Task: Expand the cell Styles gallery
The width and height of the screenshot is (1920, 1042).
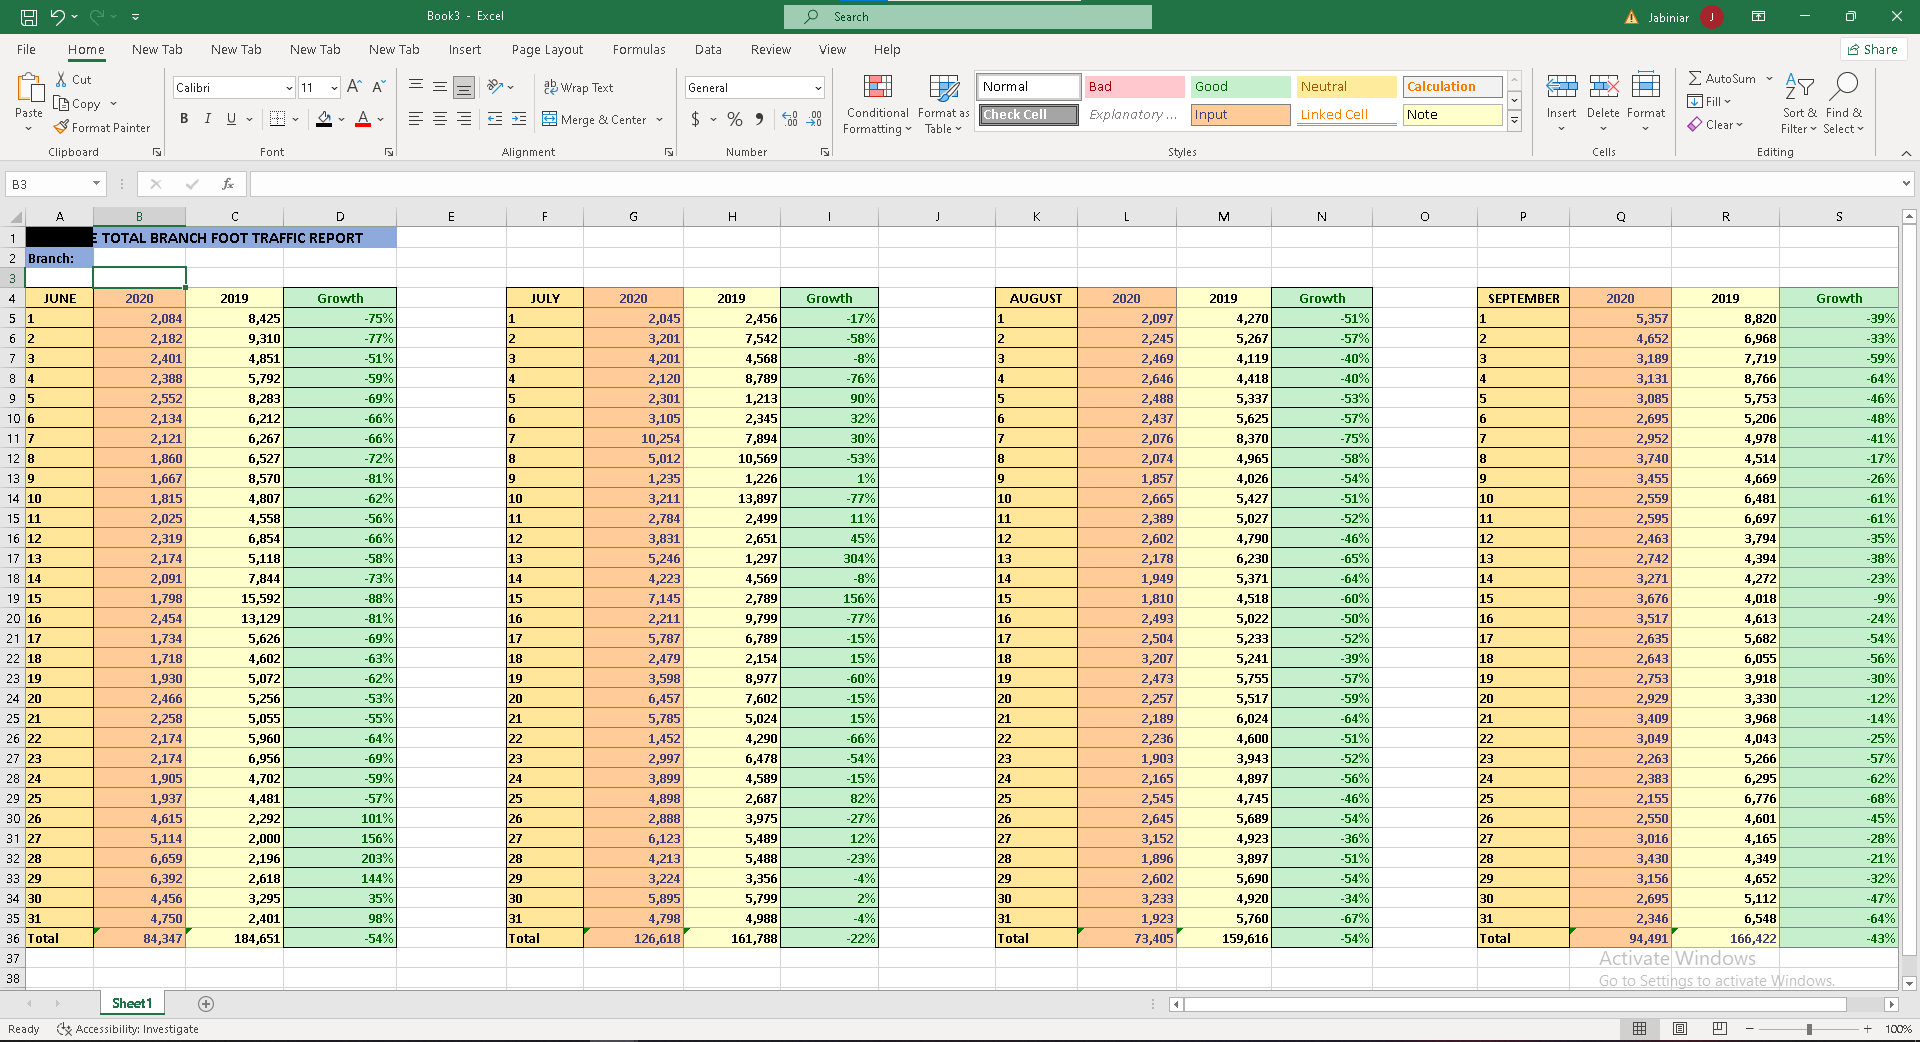Action: (x=1515, y=120)
